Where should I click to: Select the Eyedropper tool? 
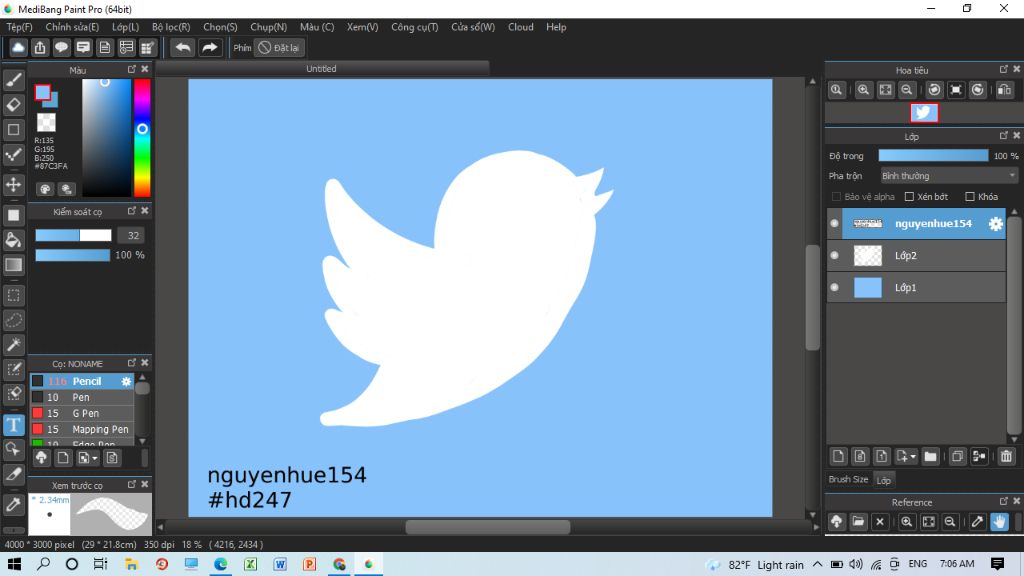pyautogui.click(x=14, y=504)
